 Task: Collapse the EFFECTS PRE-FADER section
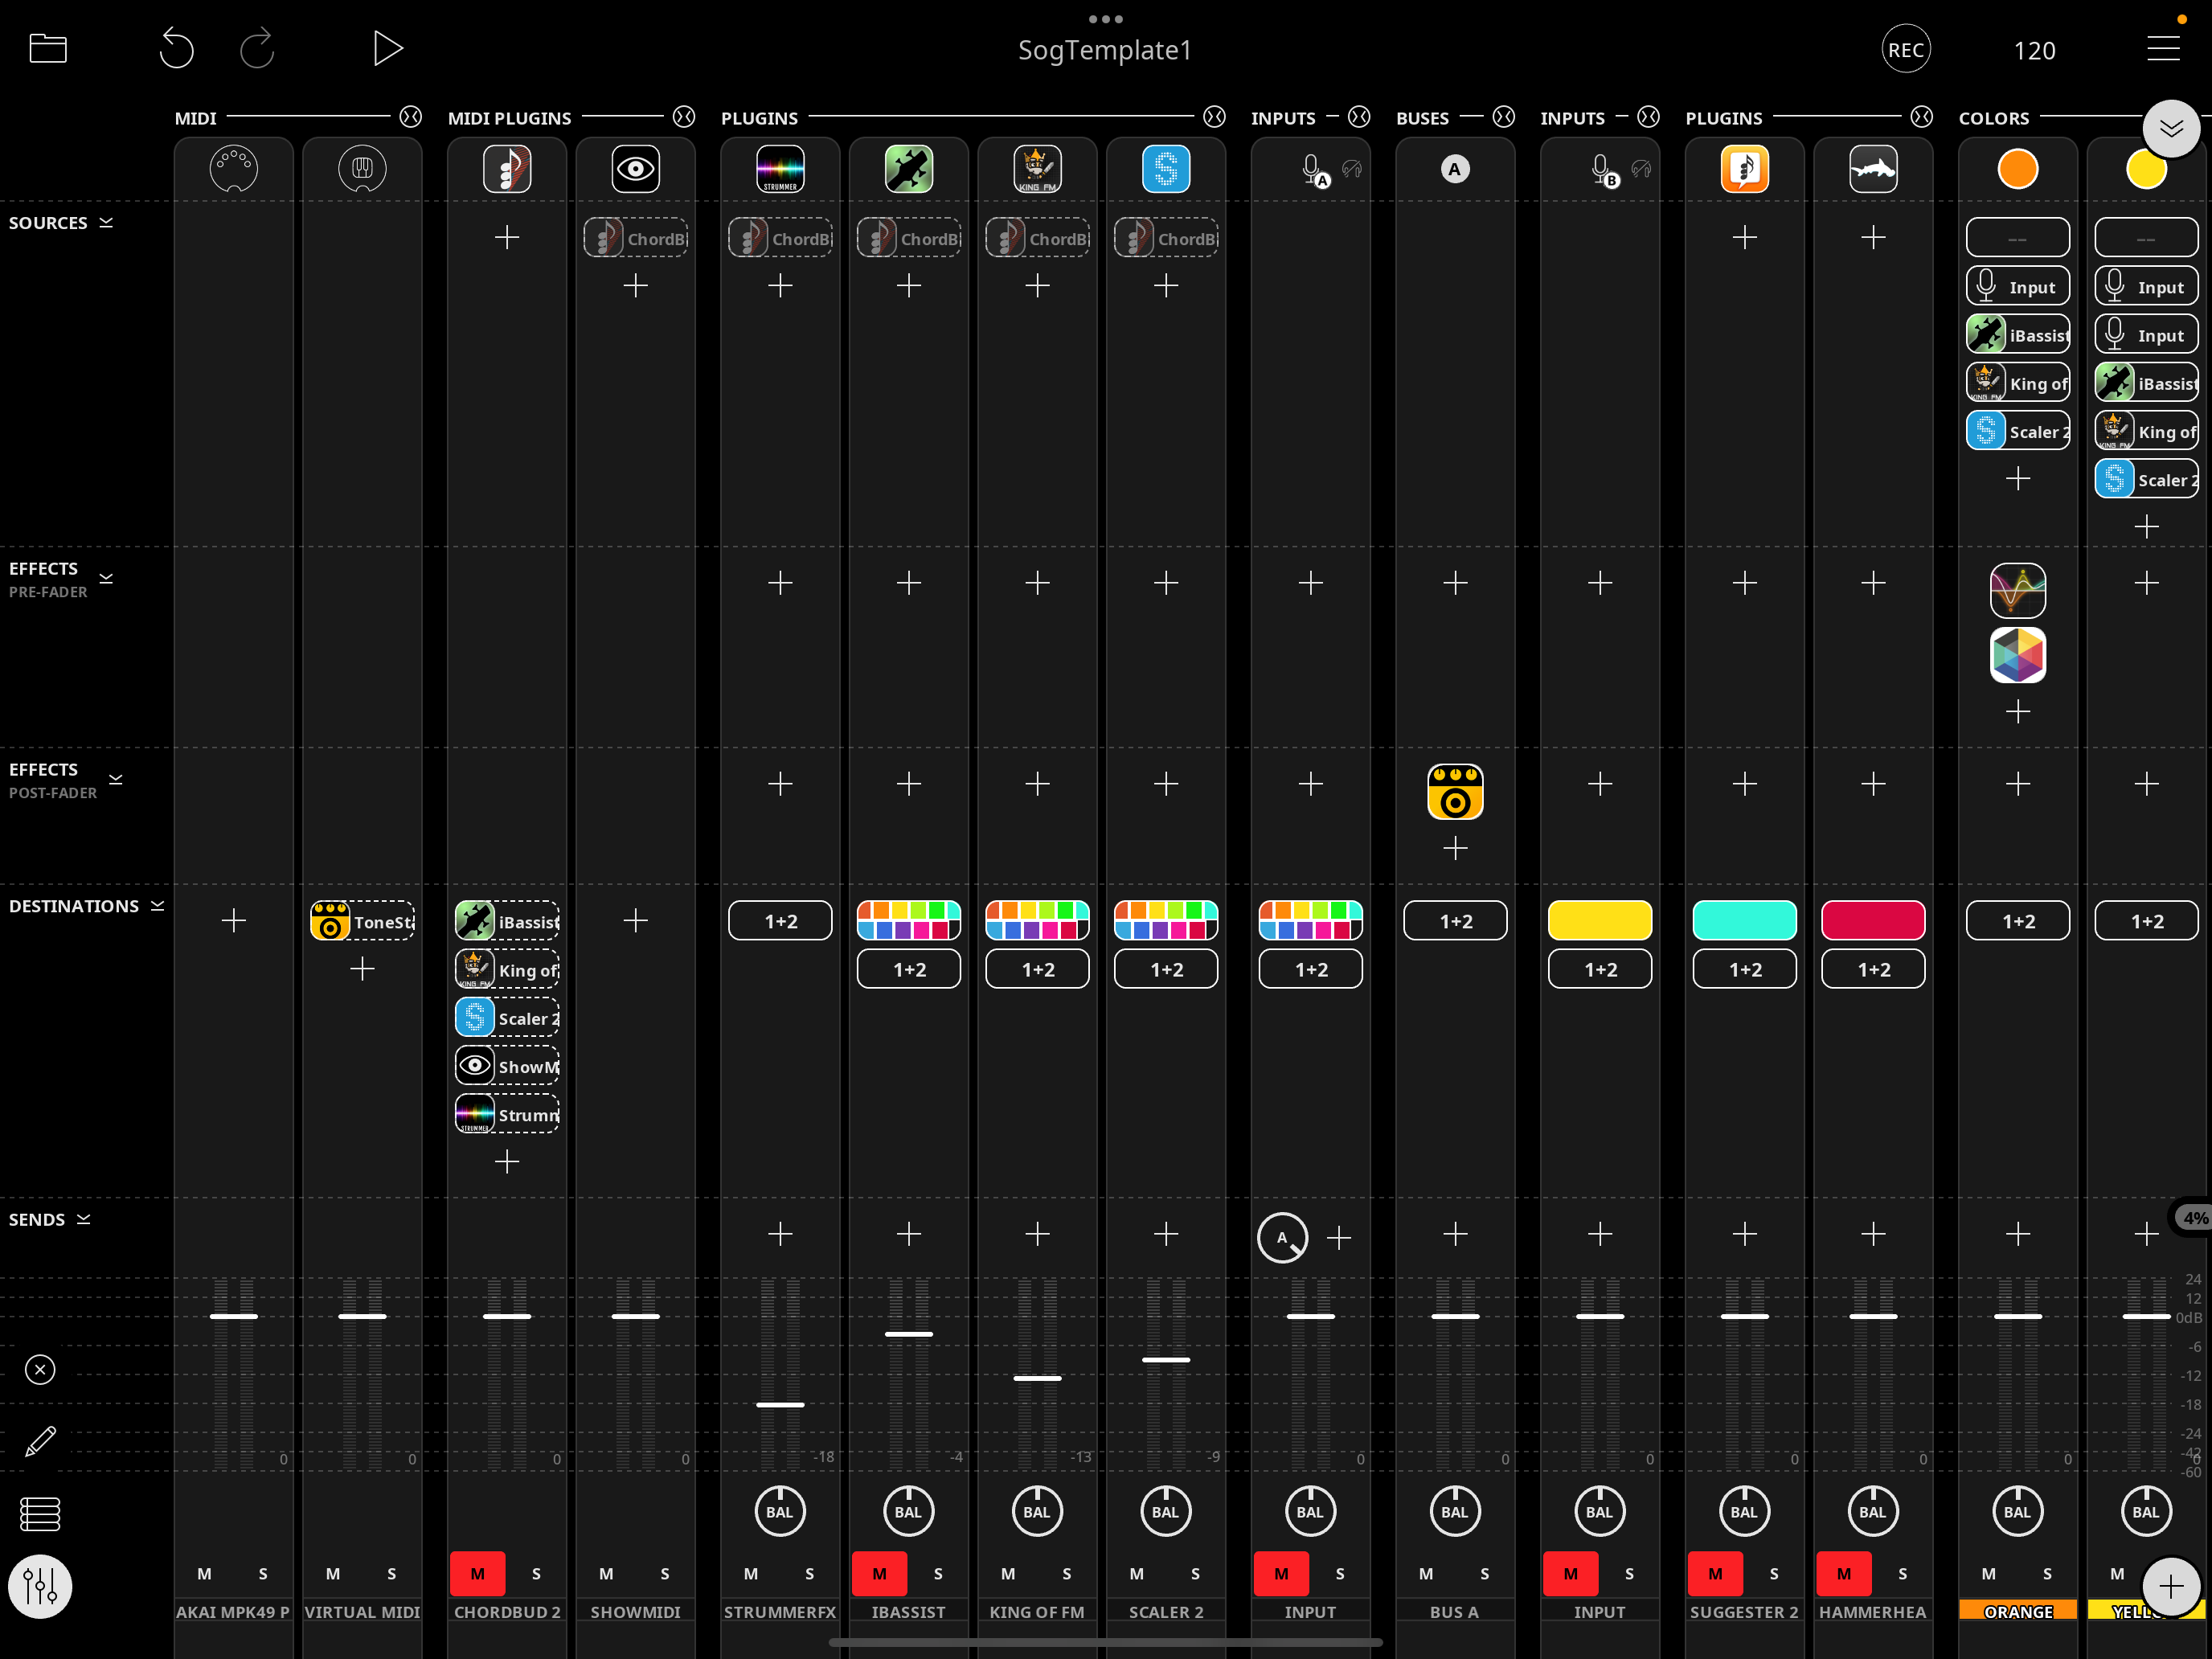(x=106, y=578)
